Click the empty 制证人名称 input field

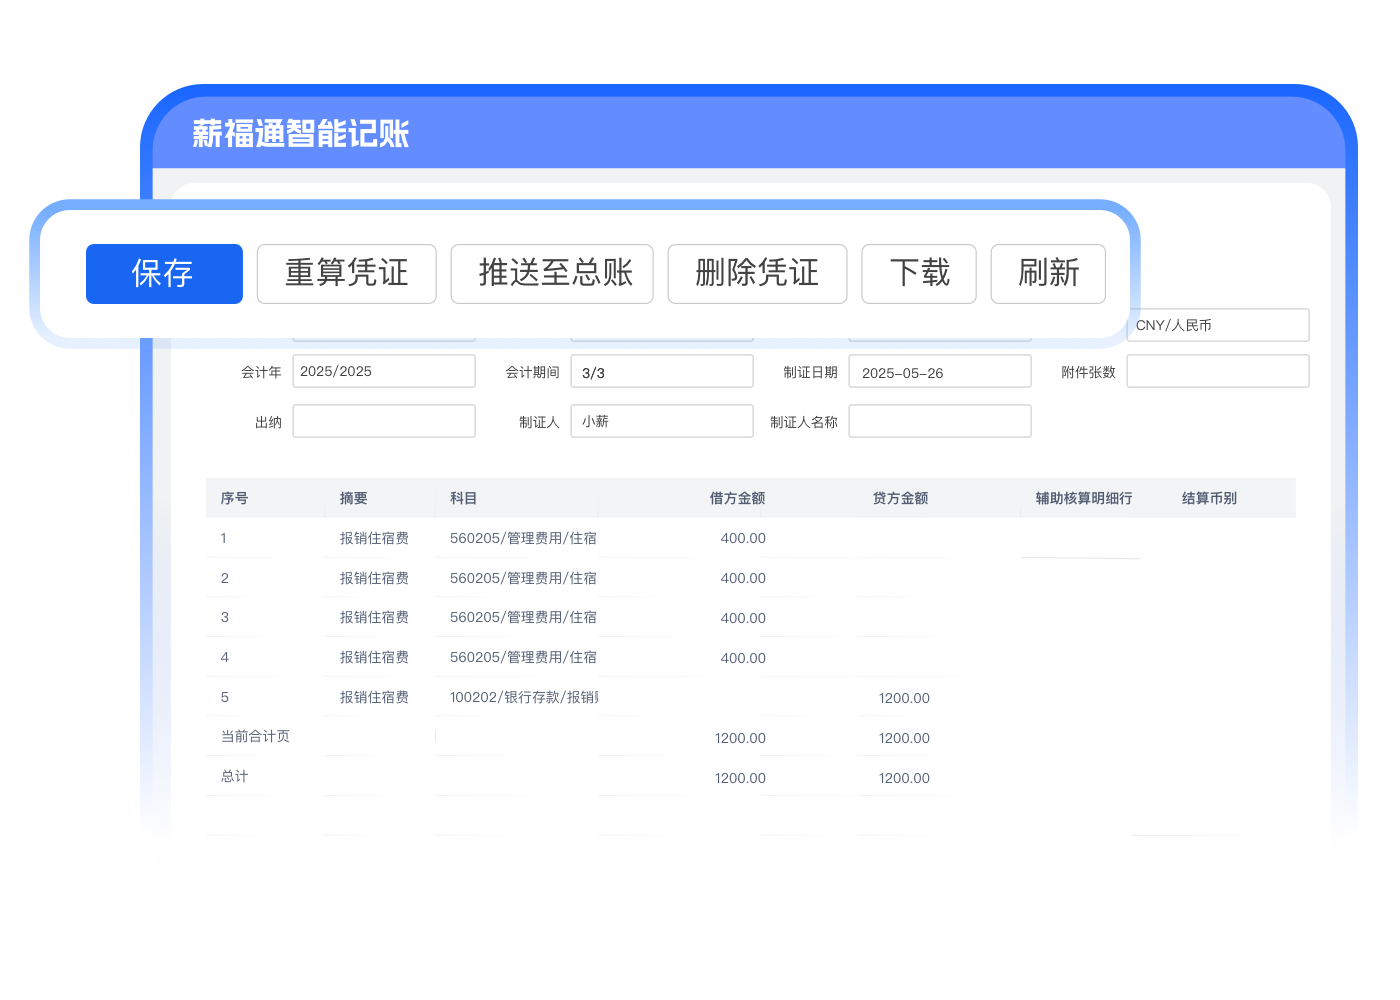[939, 421]
